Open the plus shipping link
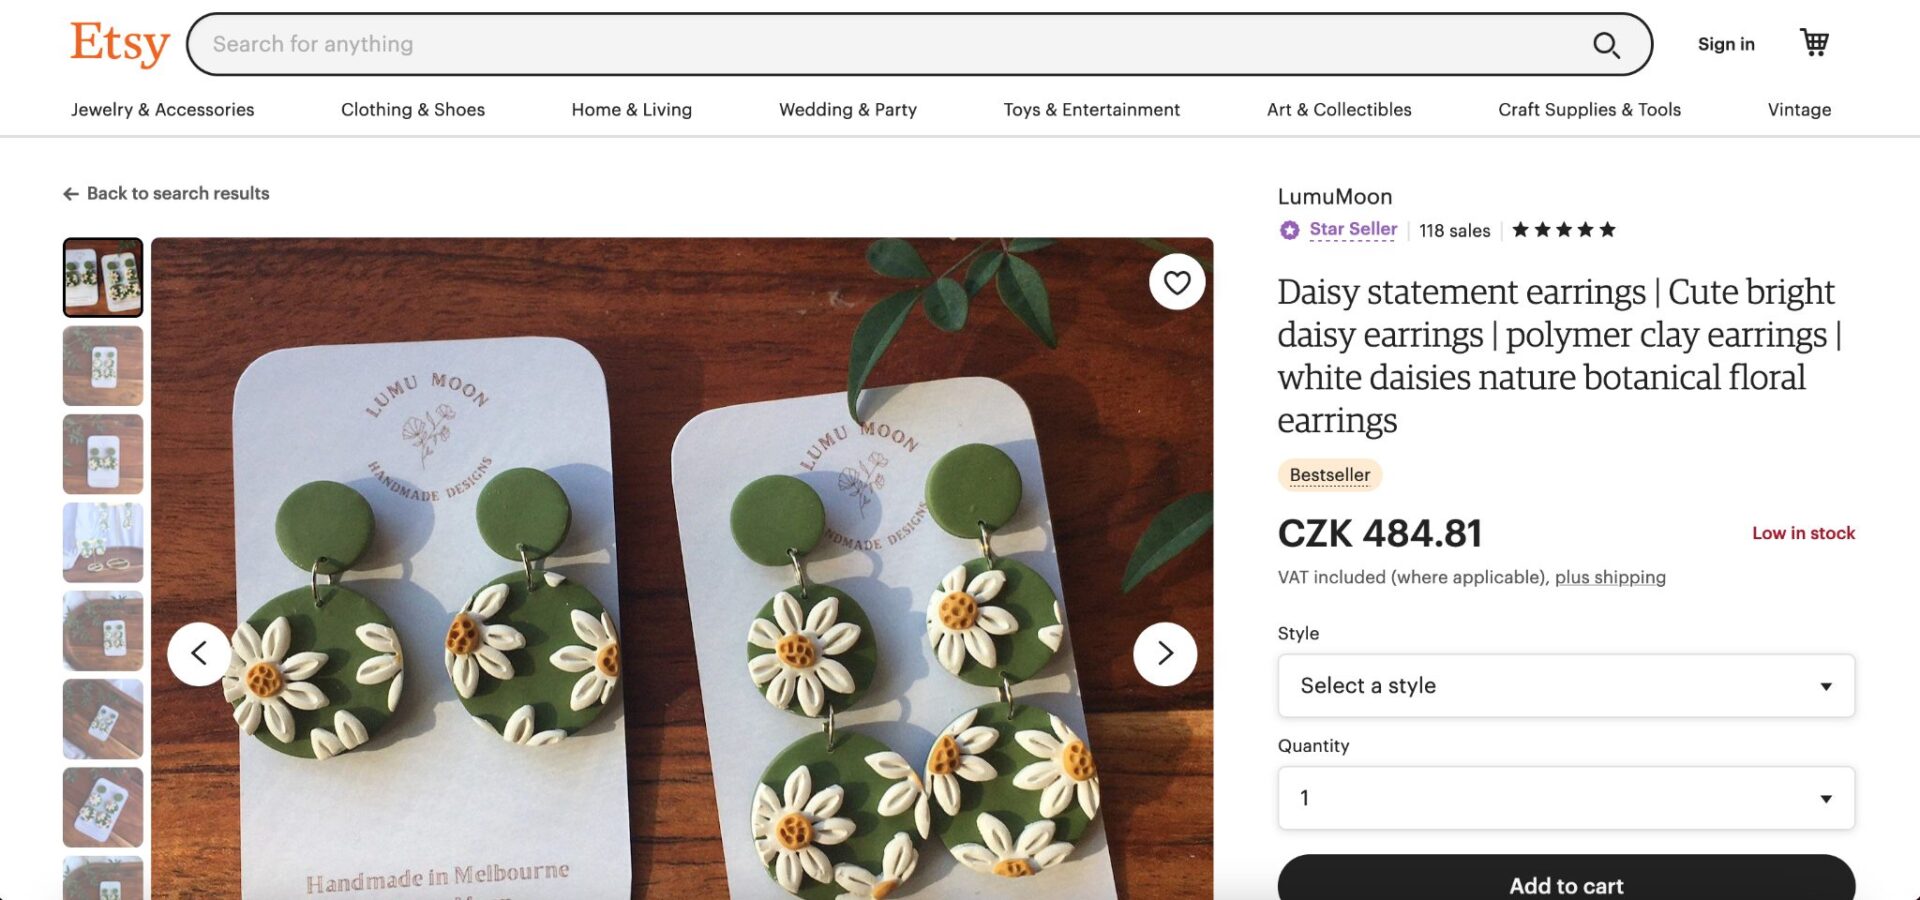 [1610, 577]
